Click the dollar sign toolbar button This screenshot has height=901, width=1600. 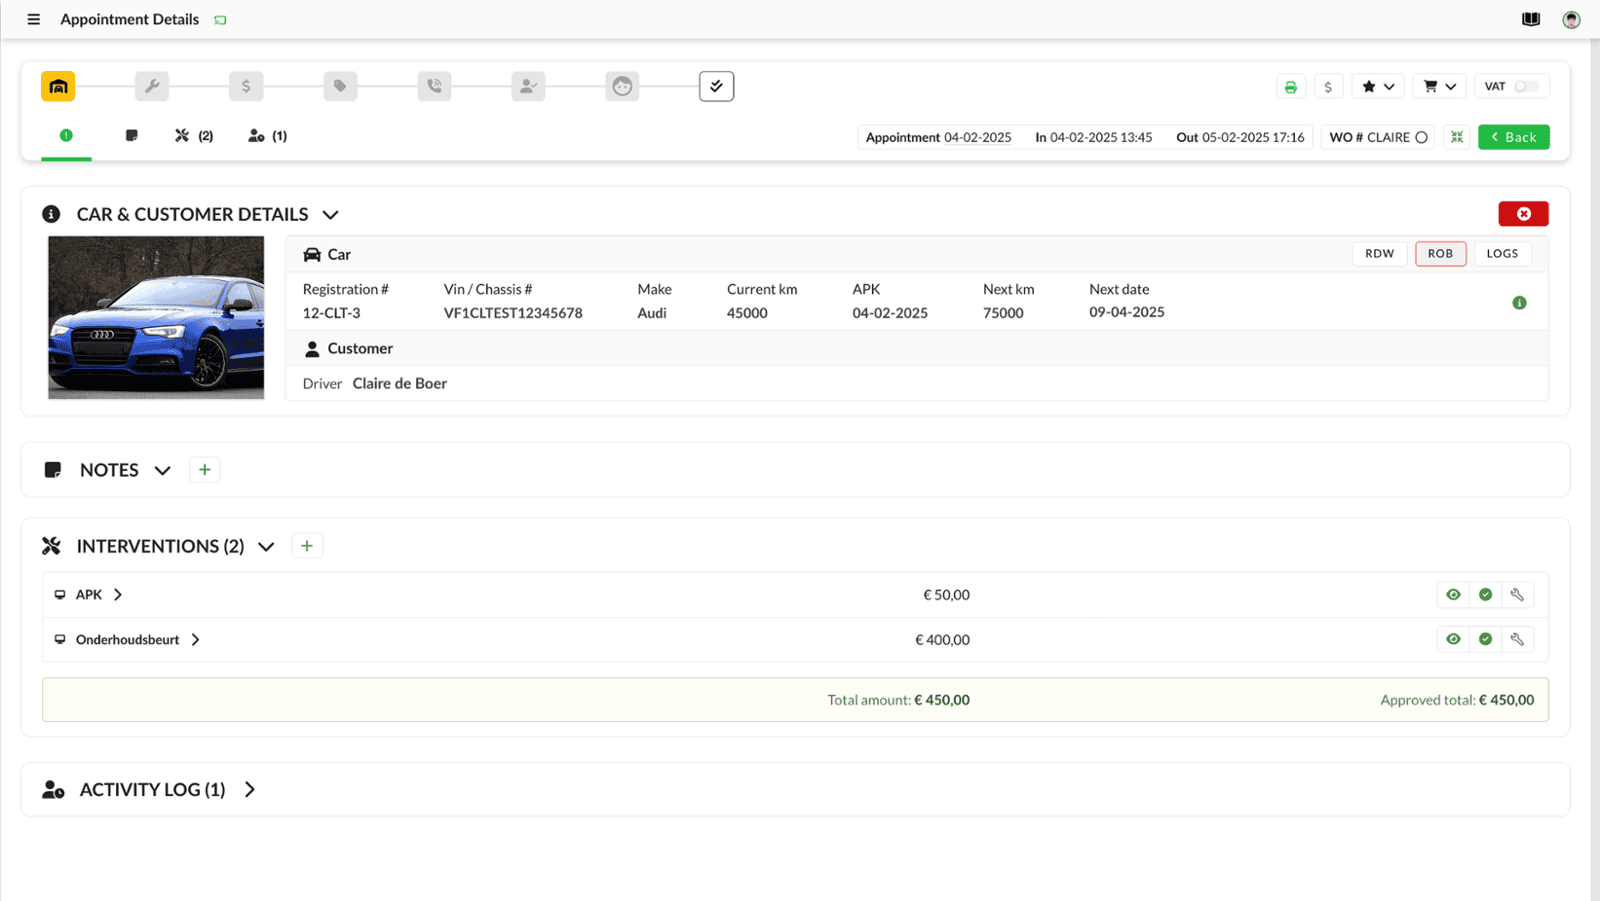click(x=1328, y=87)
